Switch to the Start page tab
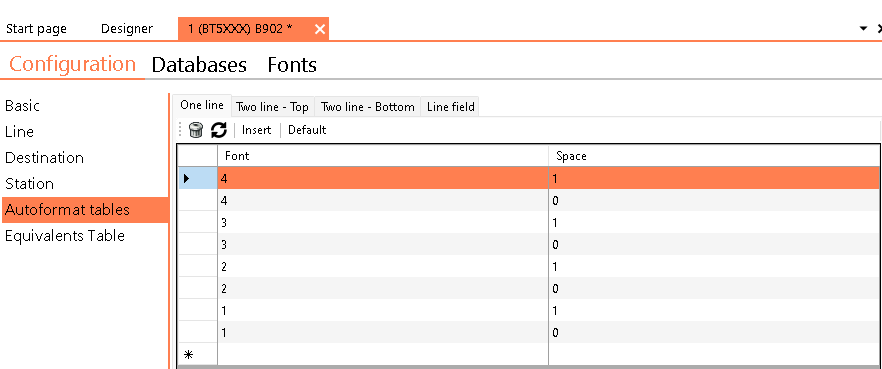882x369 pixels. pos(37,29)
